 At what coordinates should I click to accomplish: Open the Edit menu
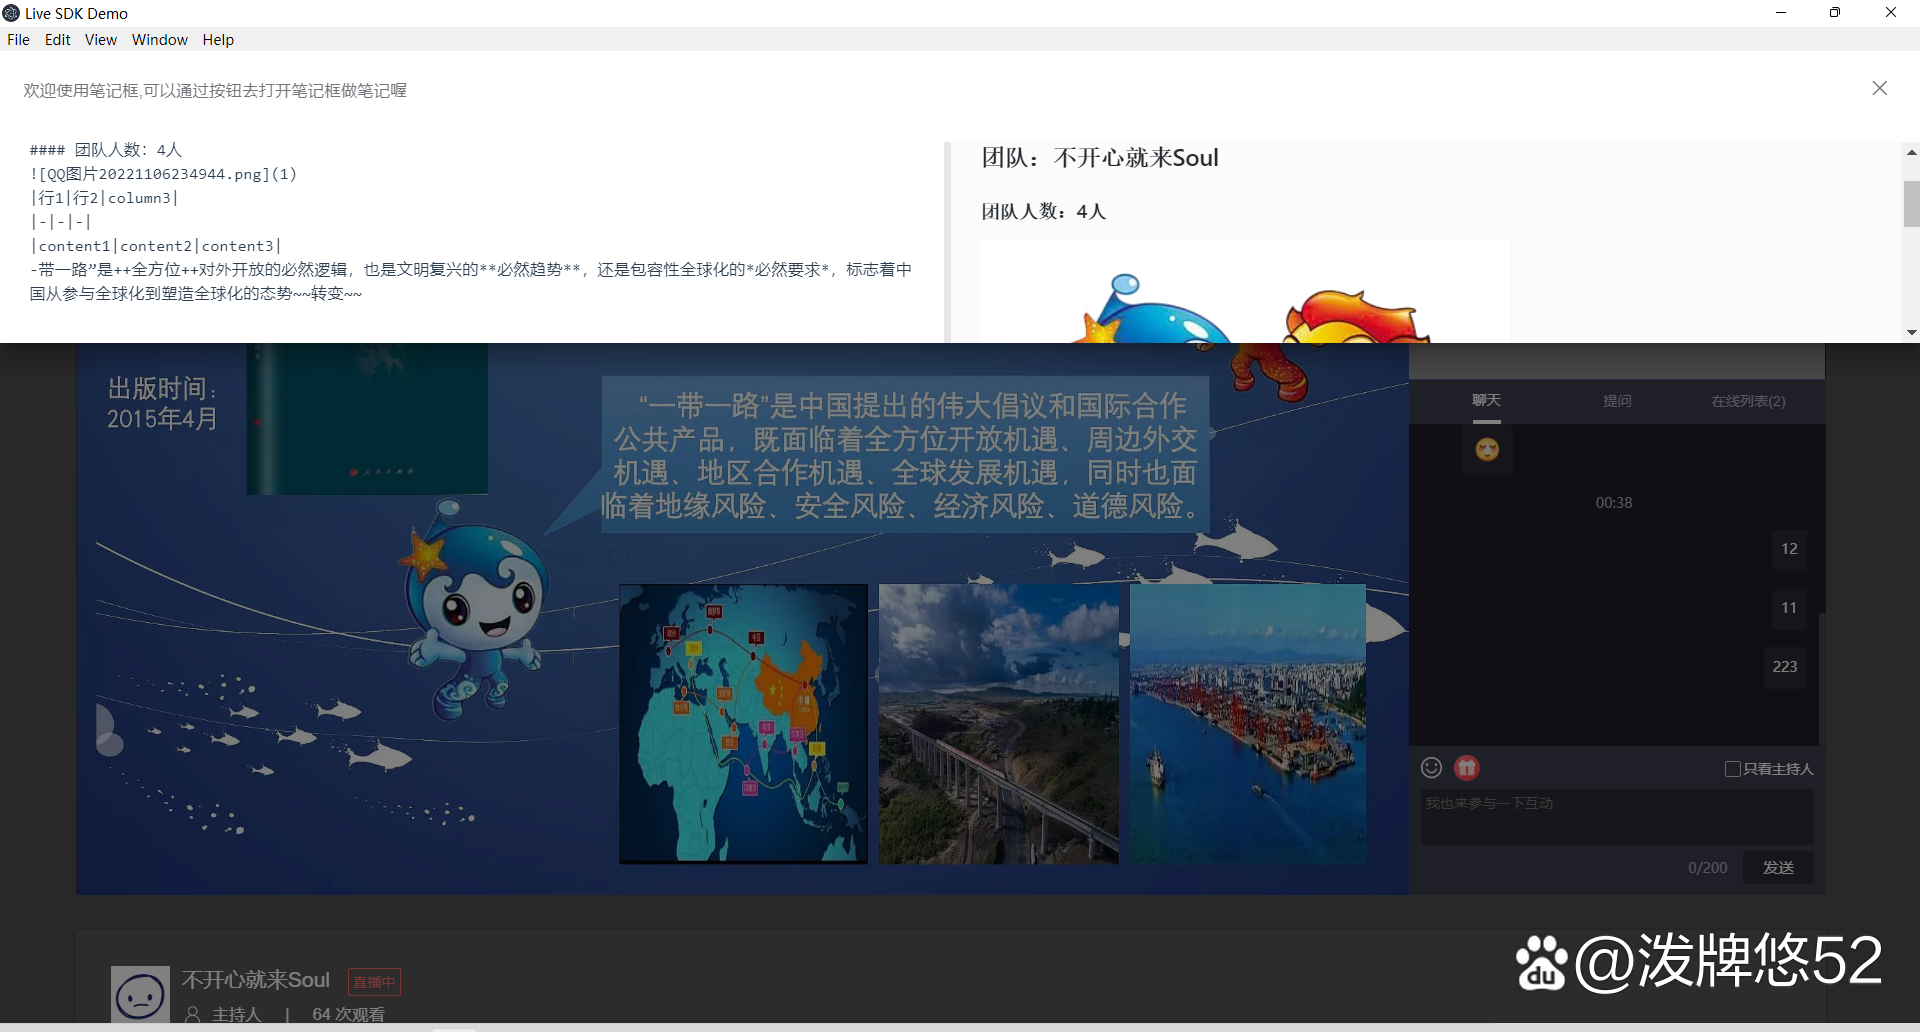click(x=57, y=40)
